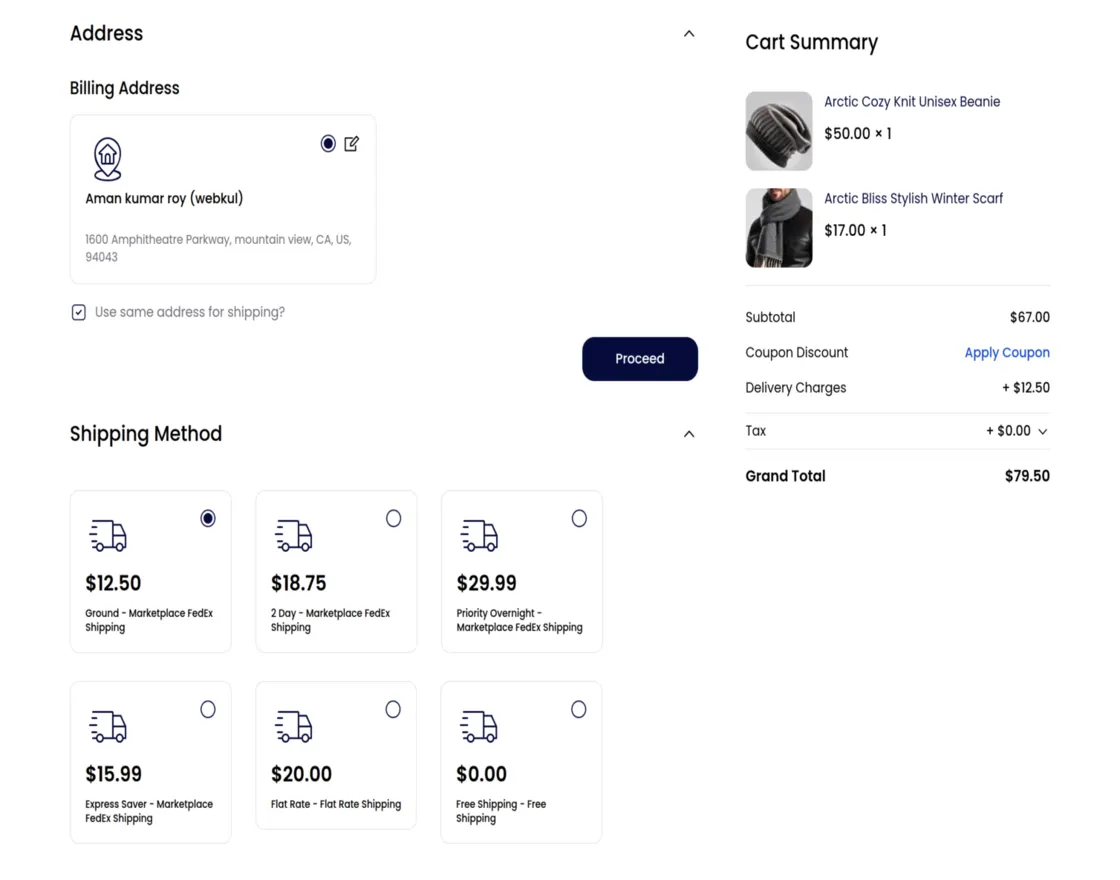Click the Coupon Discount label
The width and height of the screenshot is (1120, 880).
[x=796, y=352]
